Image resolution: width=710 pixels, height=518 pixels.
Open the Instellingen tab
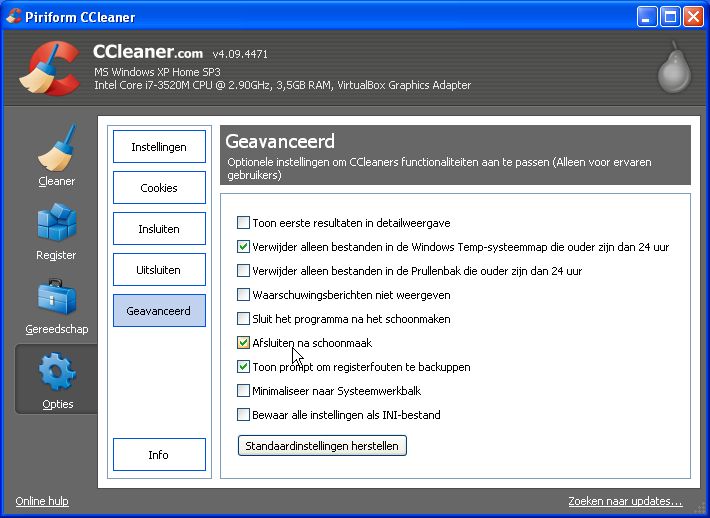(159, 147)
